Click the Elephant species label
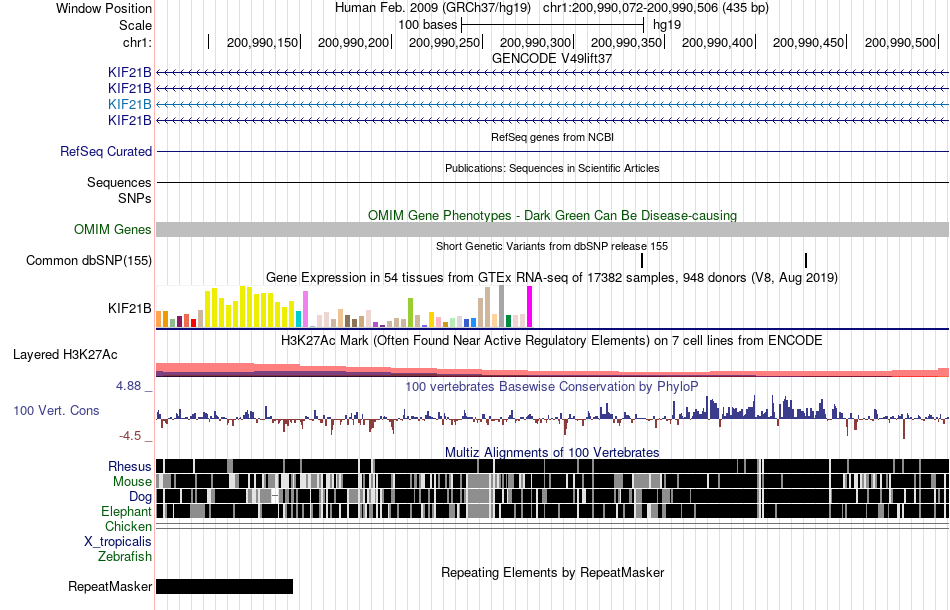The width and height of the screenshot is (950, 610). [126, 511]
